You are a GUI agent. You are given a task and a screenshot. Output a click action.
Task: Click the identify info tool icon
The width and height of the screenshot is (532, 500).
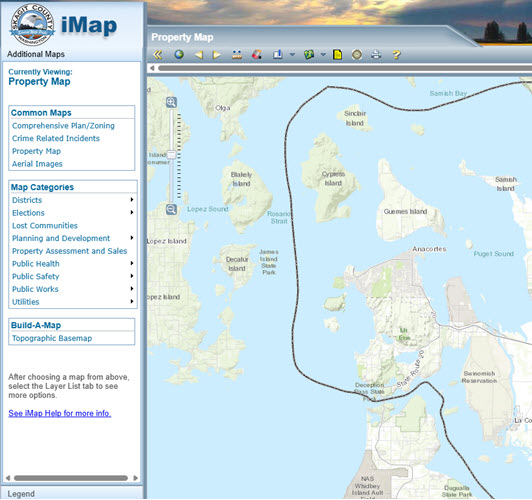pos(278,55)
